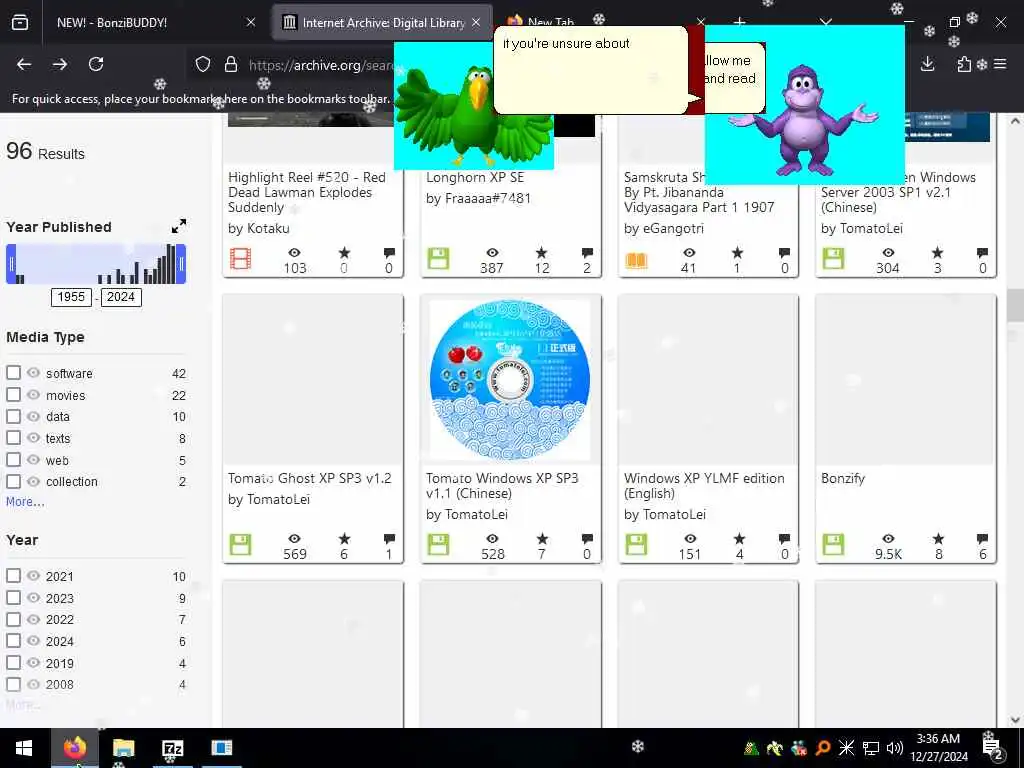Open the Longhorn XP SE title
This screenshot has width=1024, height=768.
[475, 177]
